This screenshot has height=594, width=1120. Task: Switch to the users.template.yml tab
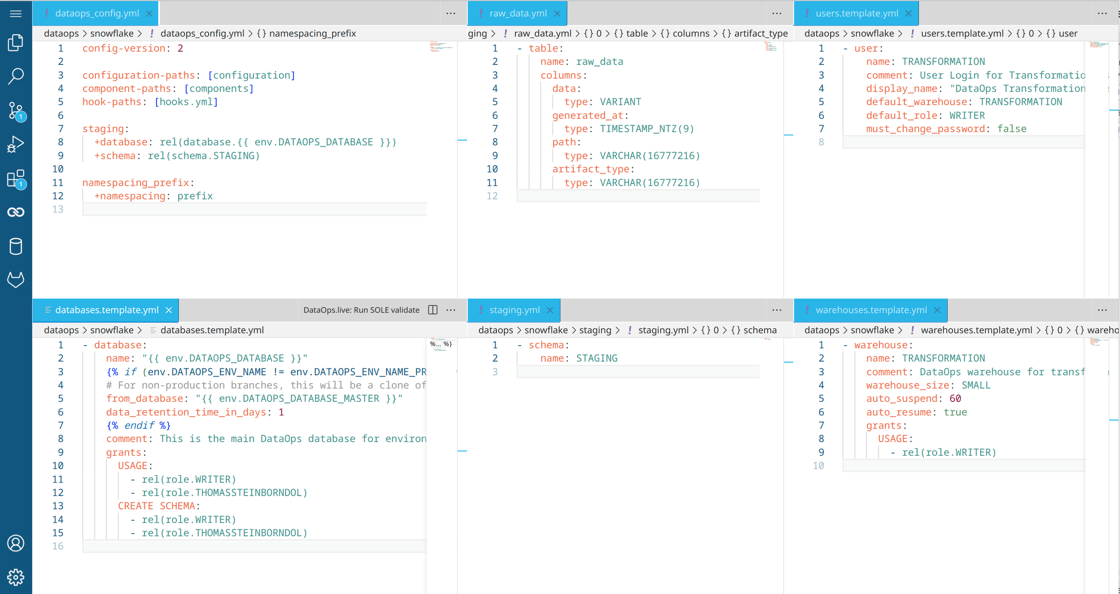coord(856,14)
